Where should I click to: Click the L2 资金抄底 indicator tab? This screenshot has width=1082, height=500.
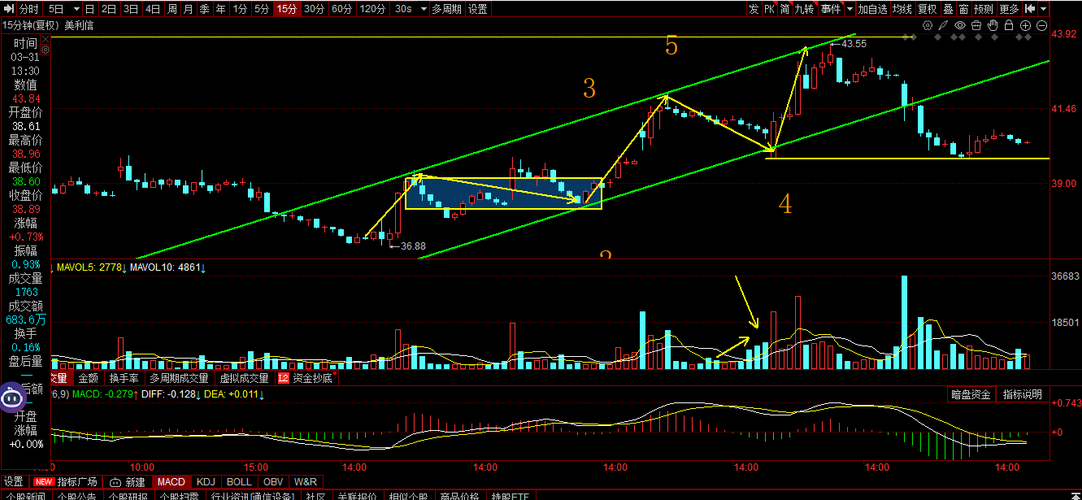[x=307, y=378]
